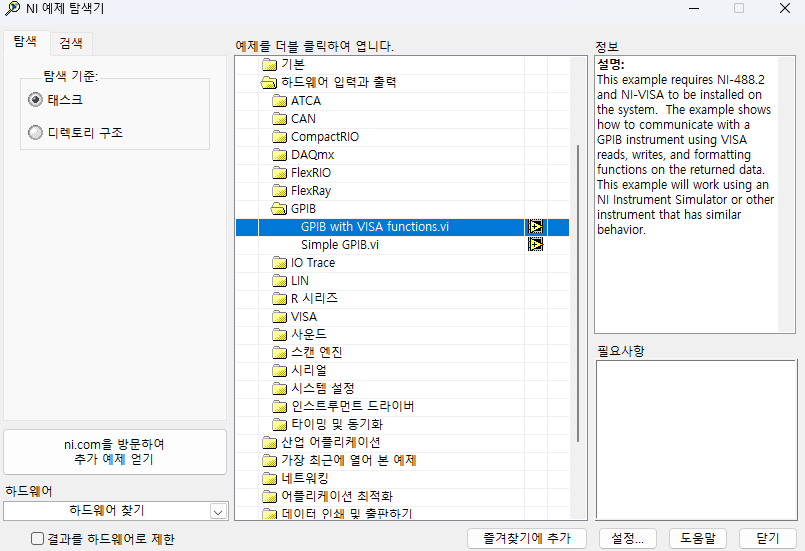Image resolution: width=805 pixels, height=551 pixels.
Task: Click the 시리얼 folder icon
Action: (x=279, y=371)
